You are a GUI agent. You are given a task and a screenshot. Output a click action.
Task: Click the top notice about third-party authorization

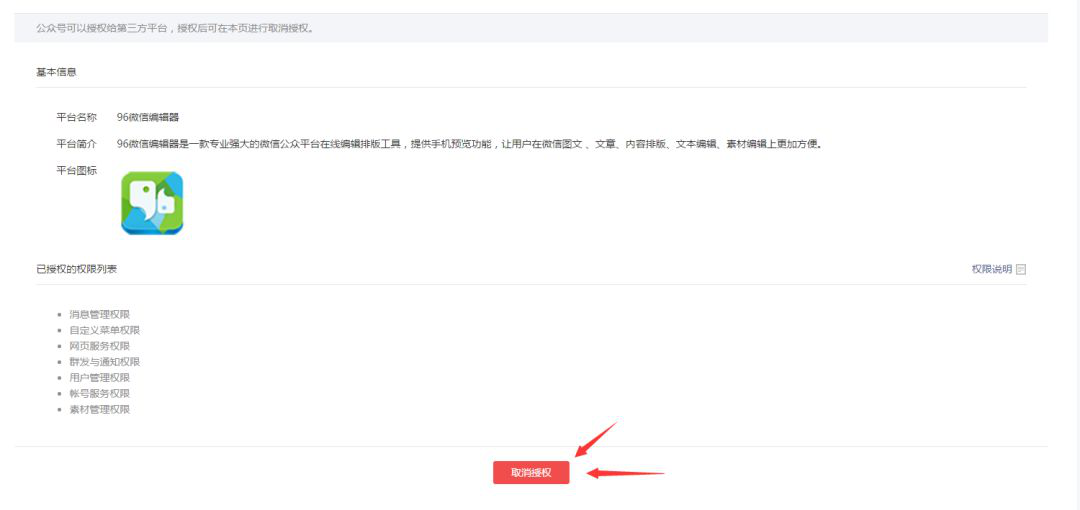click(x=175, y=29)
